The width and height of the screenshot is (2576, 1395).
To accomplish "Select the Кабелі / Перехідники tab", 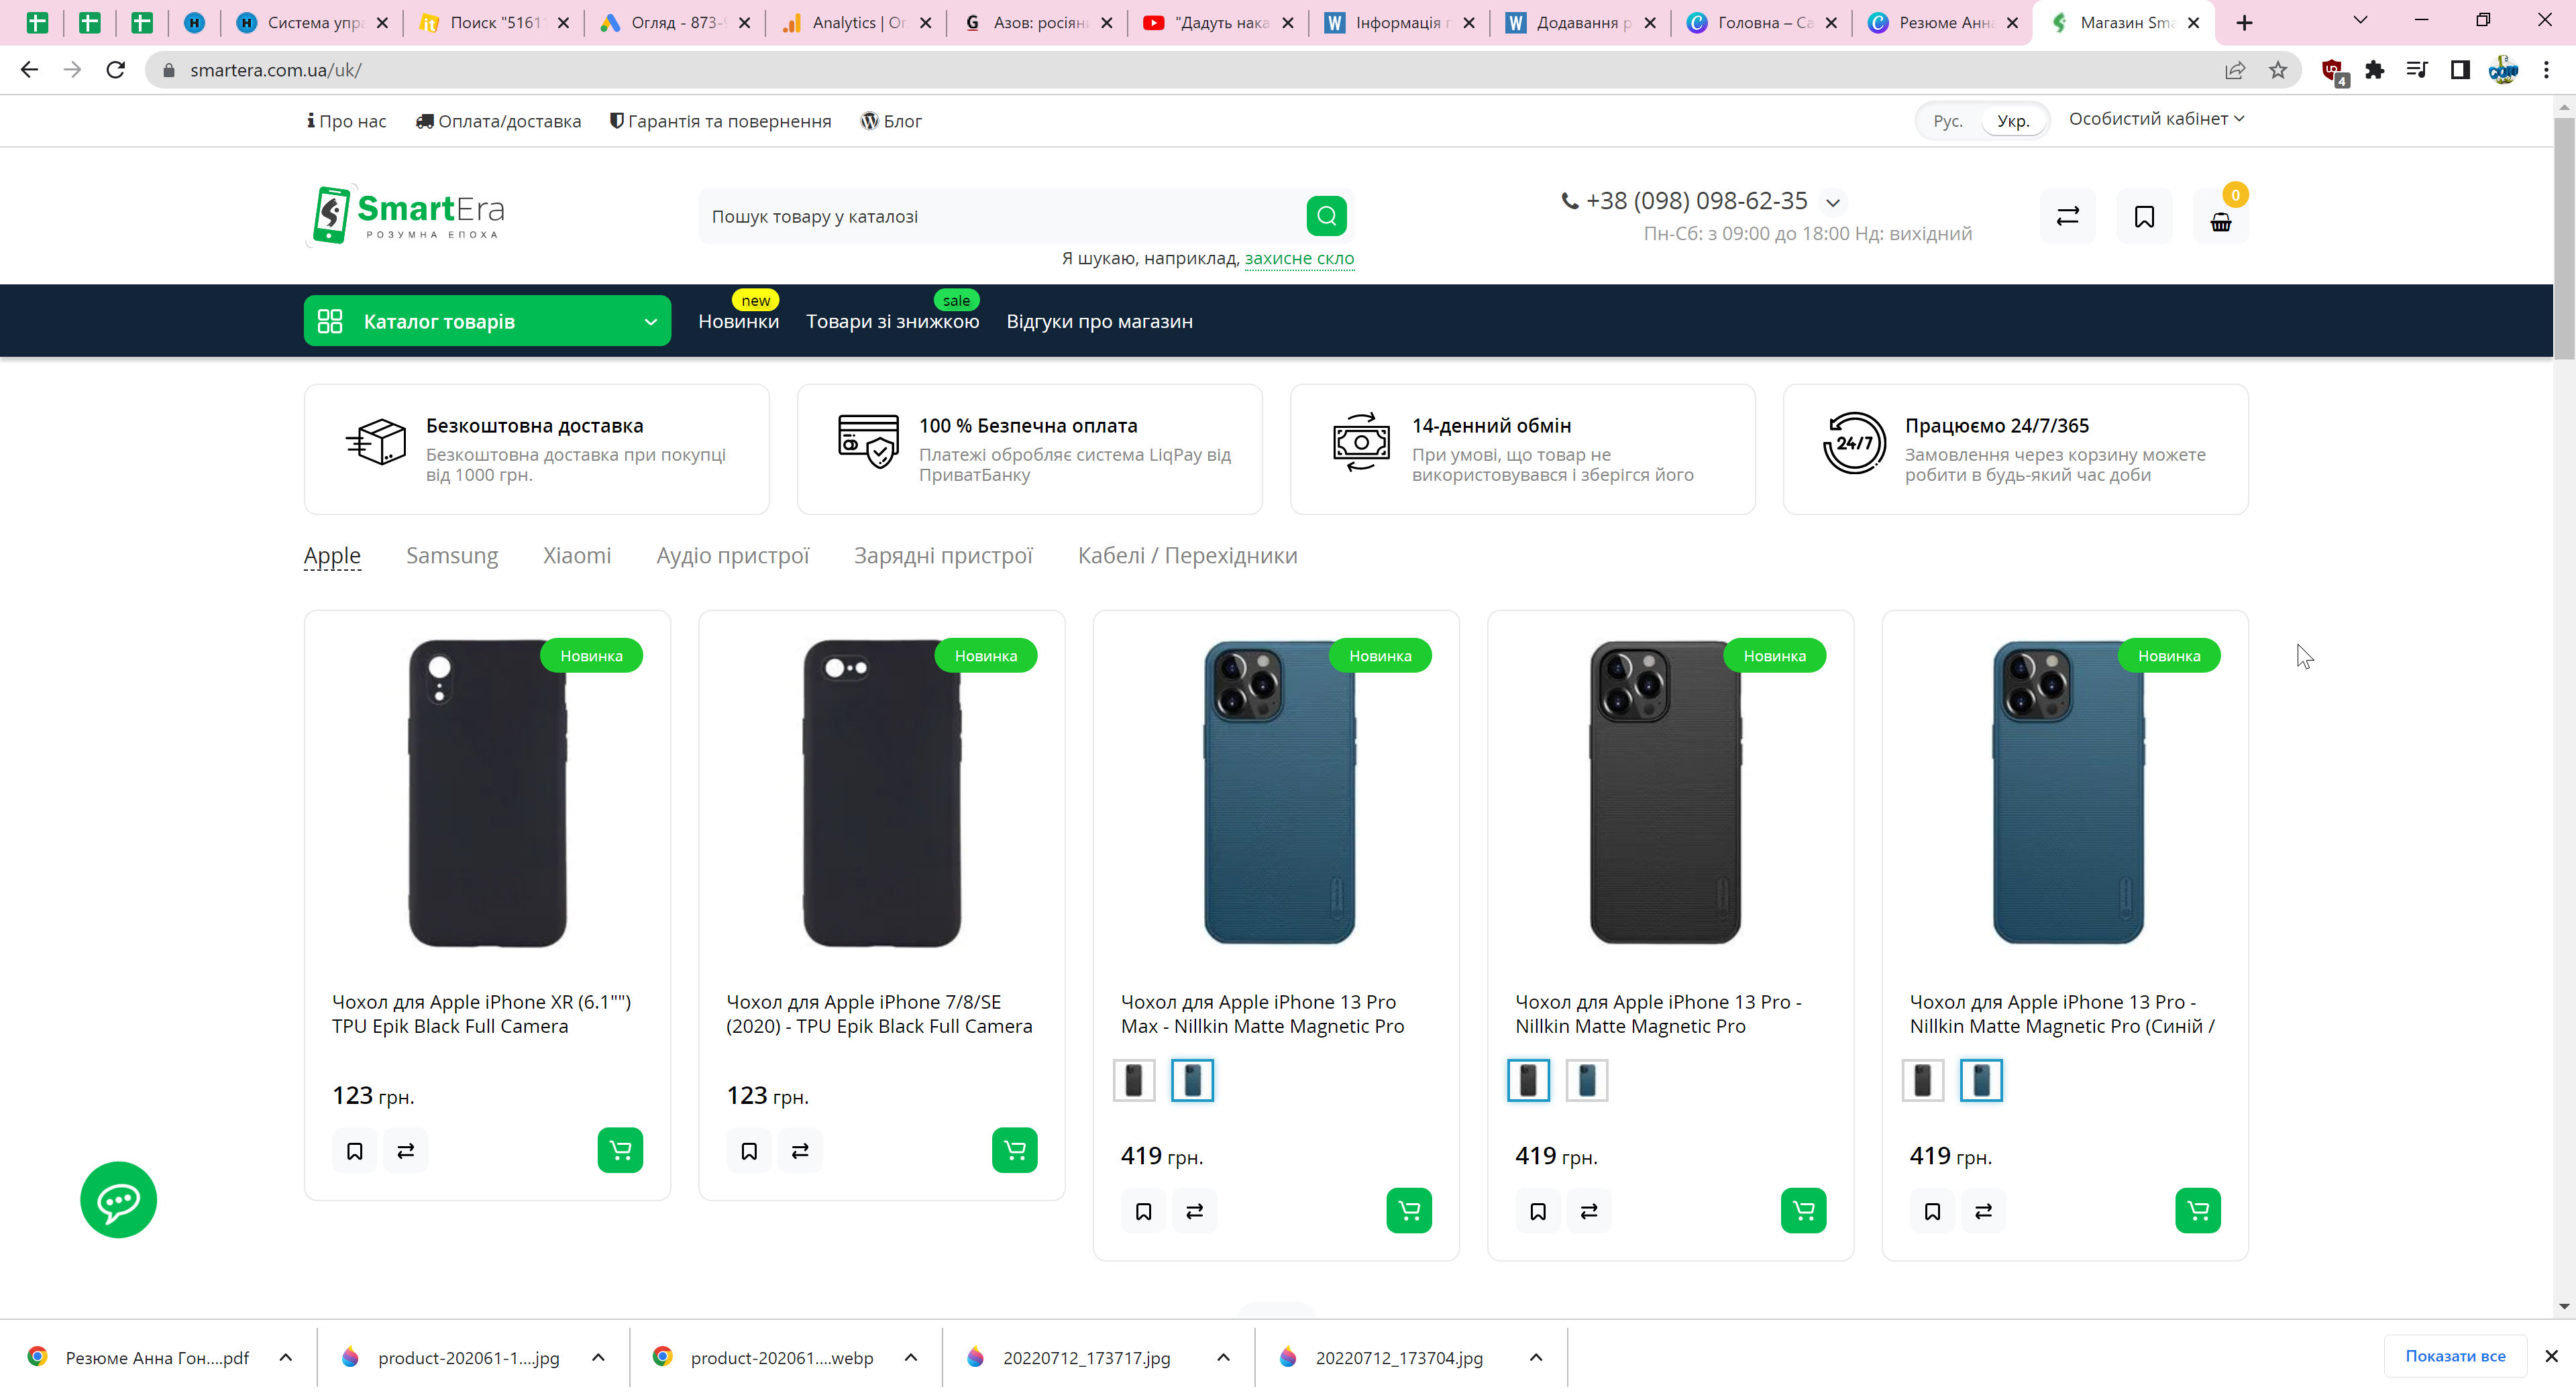I will (x=1187, y=555).
